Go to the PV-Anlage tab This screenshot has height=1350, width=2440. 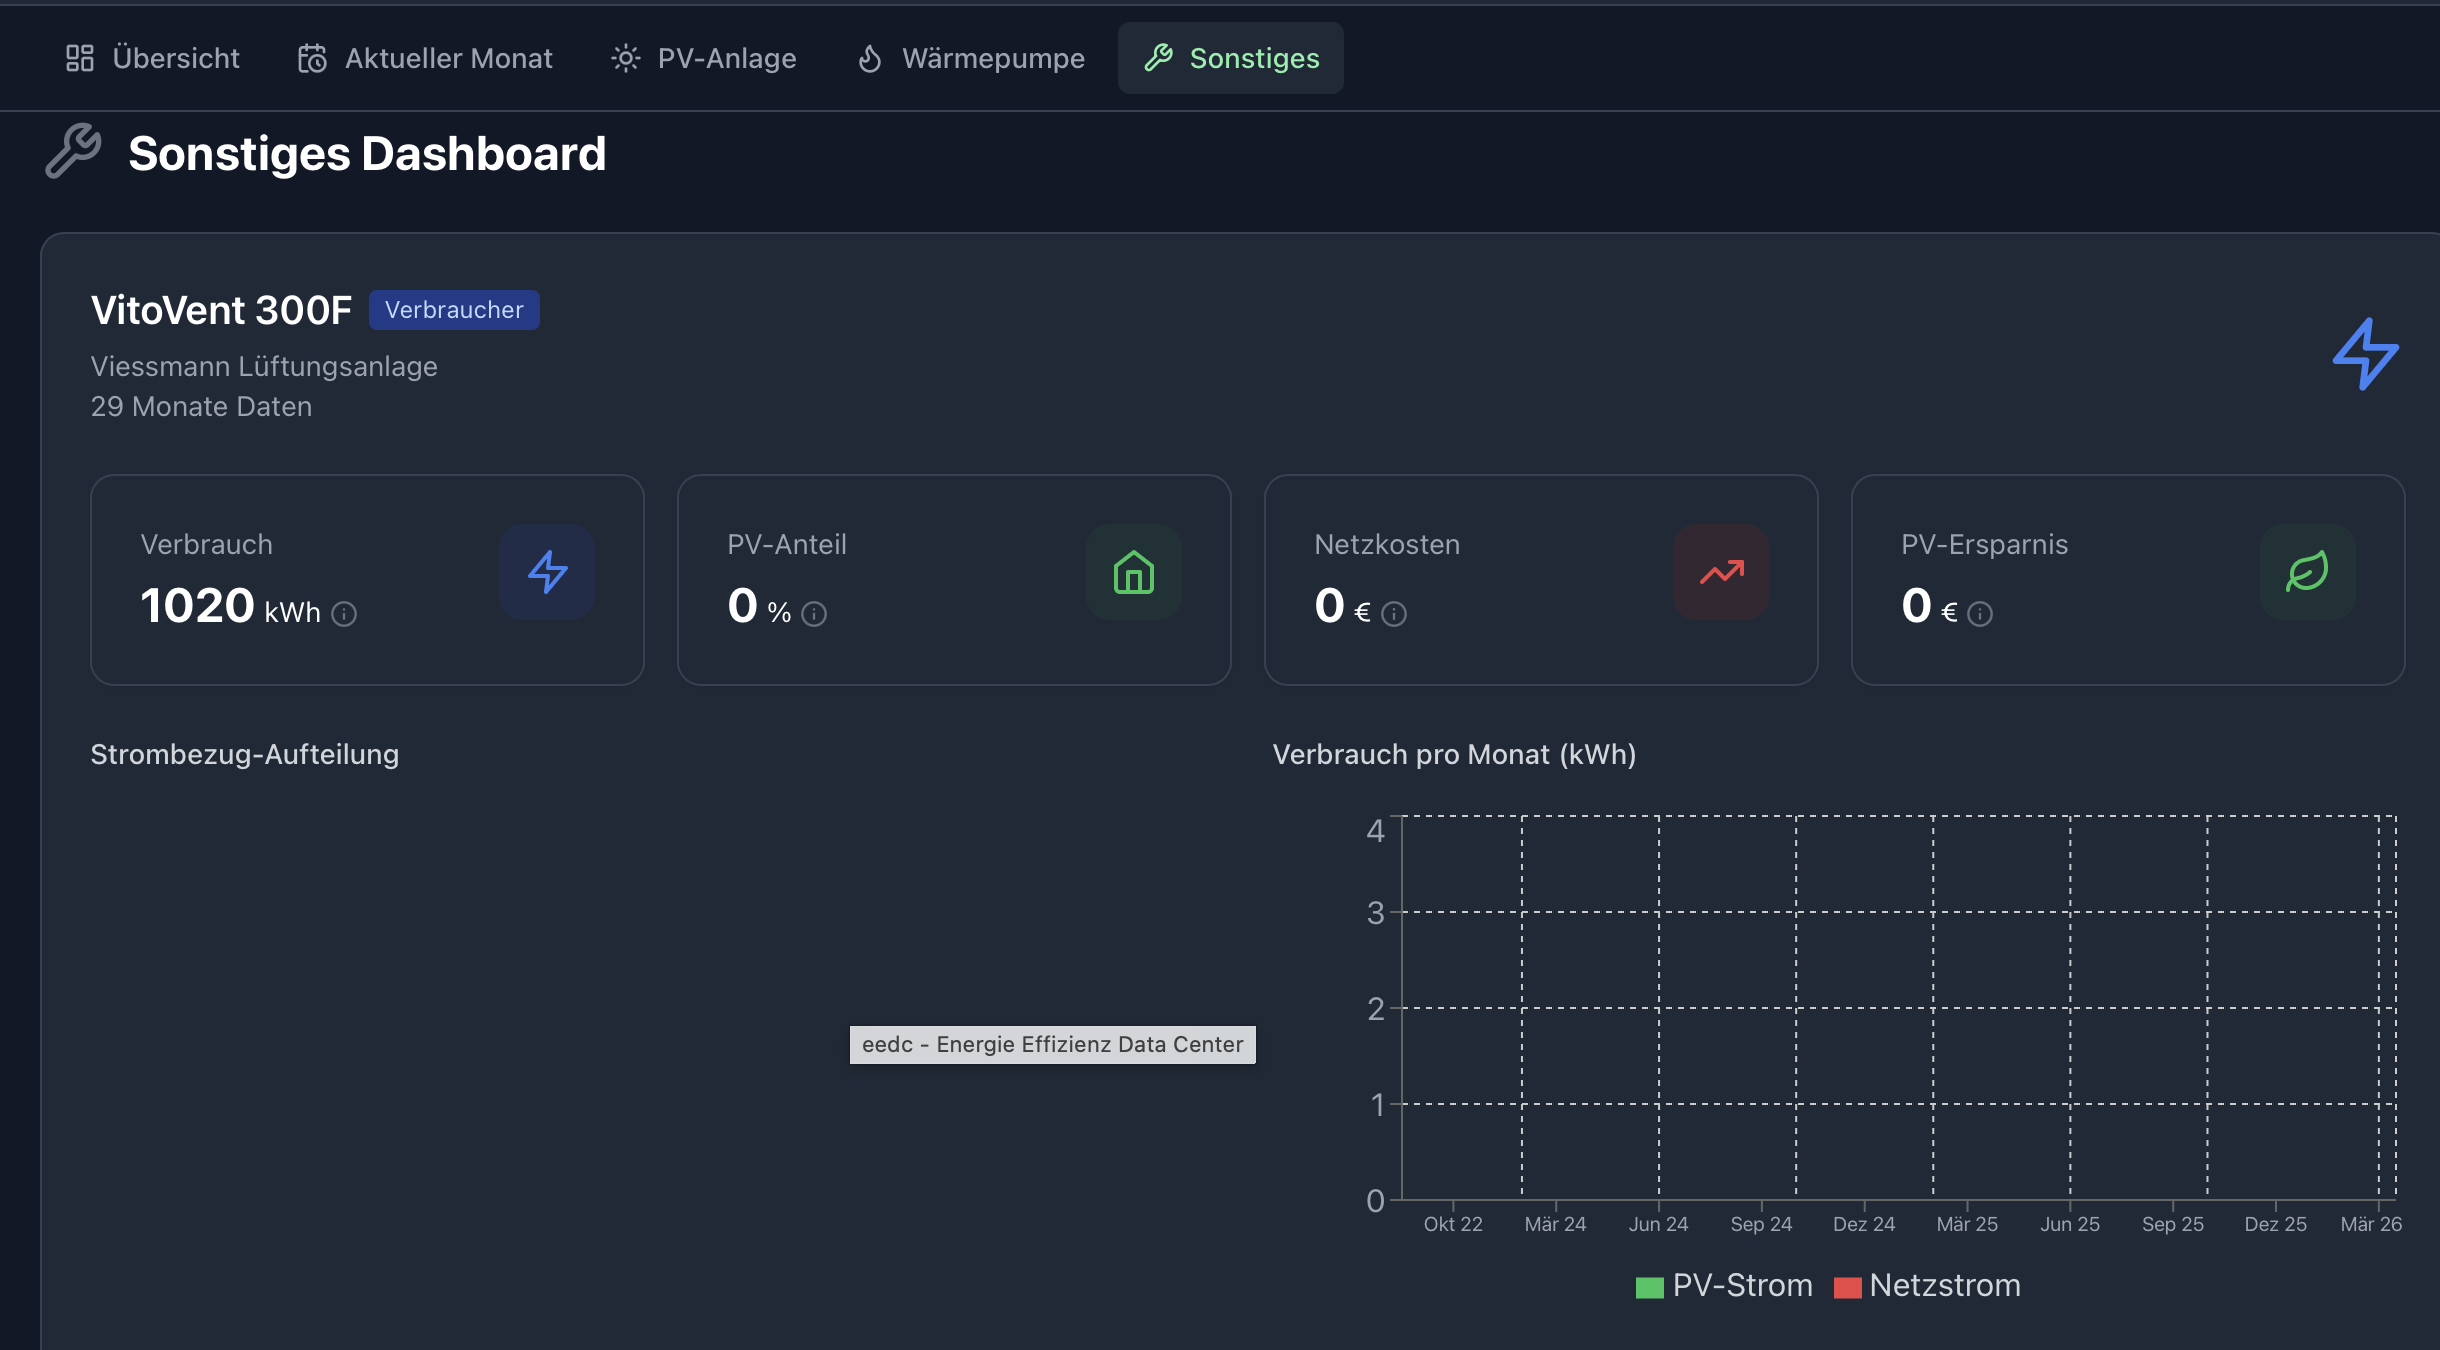pos(704,58)
